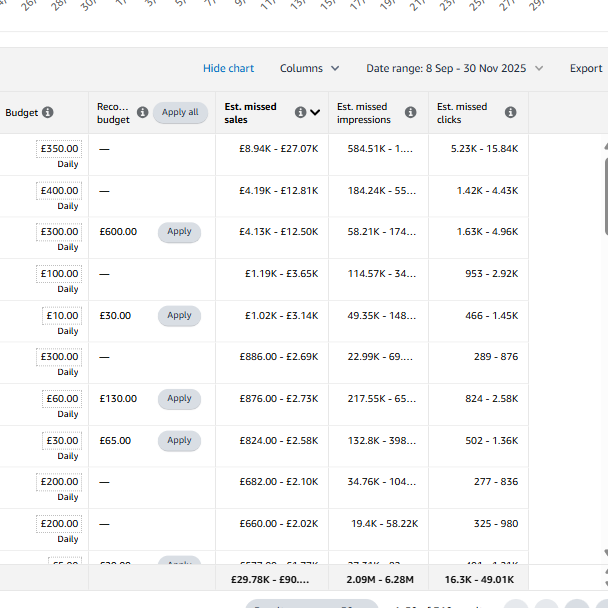608x608 pixels.
Task: Open the Recommended budget info tooltip icon
Action: pyautogui.click(x=142, y=113)
